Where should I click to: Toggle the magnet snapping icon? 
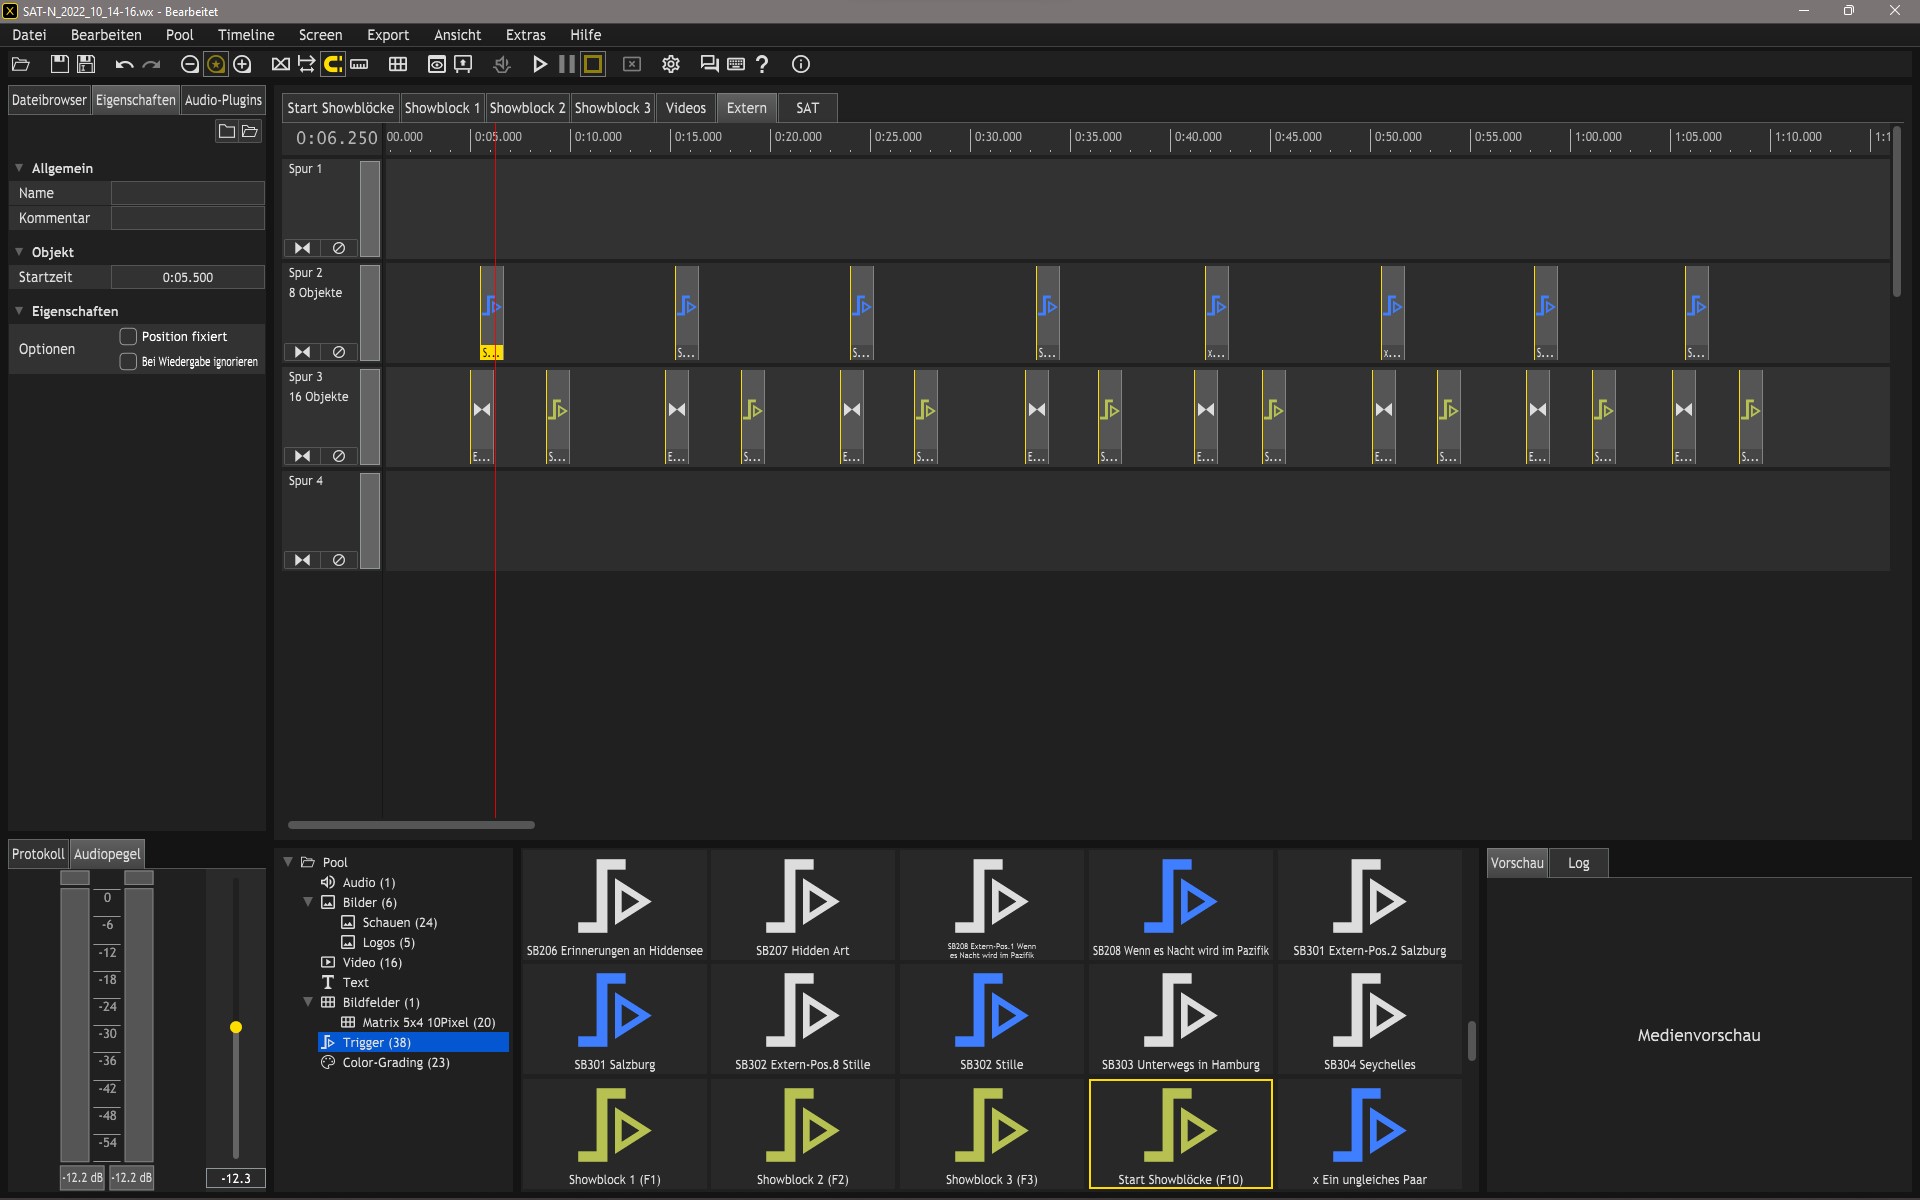pos(333,64)
